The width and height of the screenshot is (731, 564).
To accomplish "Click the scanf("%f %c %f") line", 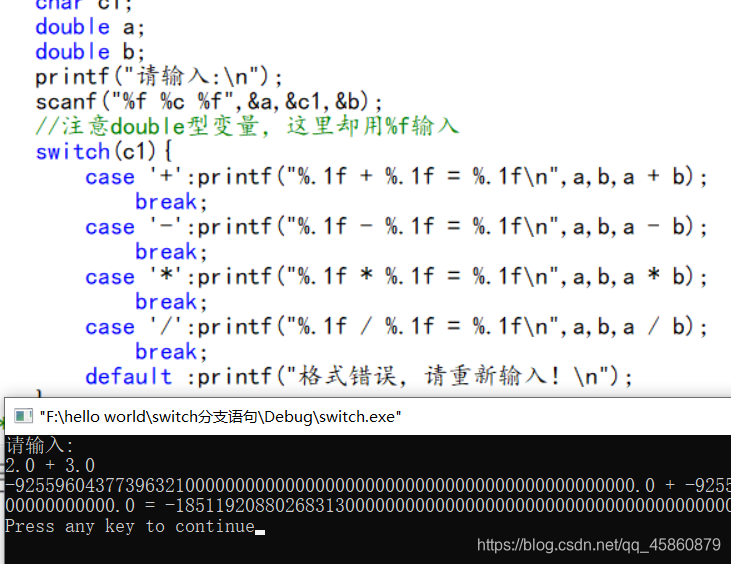I will (209, 102).
